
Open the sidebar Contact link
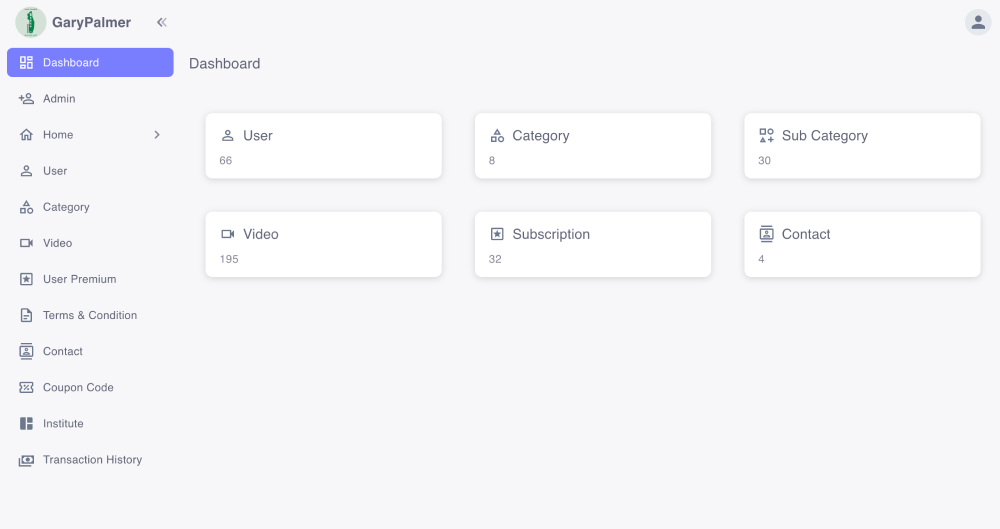point(62,351)
